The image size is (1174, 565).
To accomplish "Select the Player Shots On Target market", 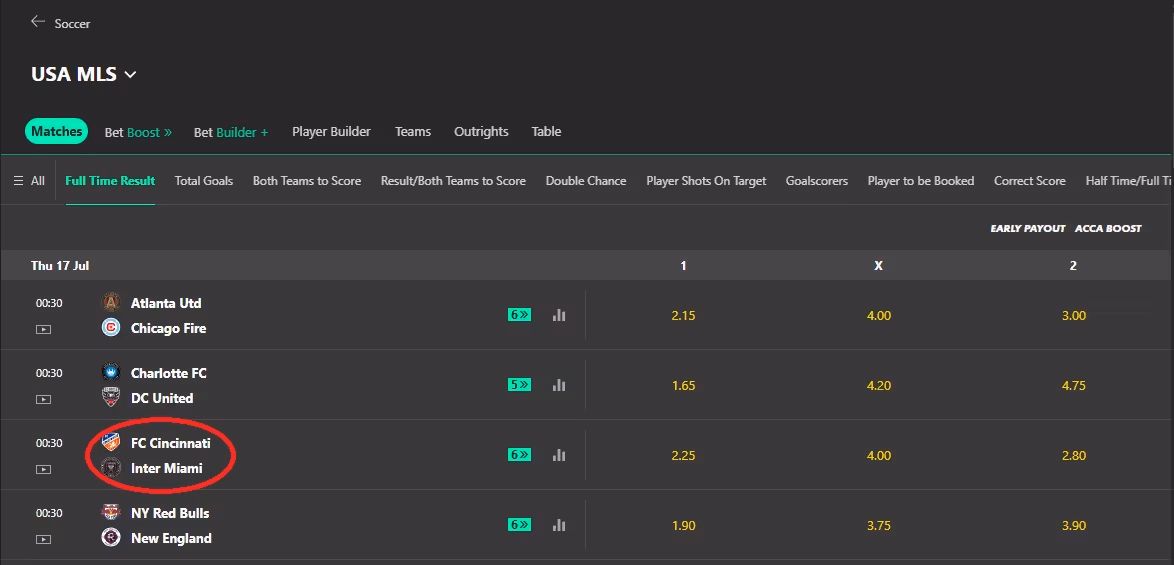I will click(706, 180).
